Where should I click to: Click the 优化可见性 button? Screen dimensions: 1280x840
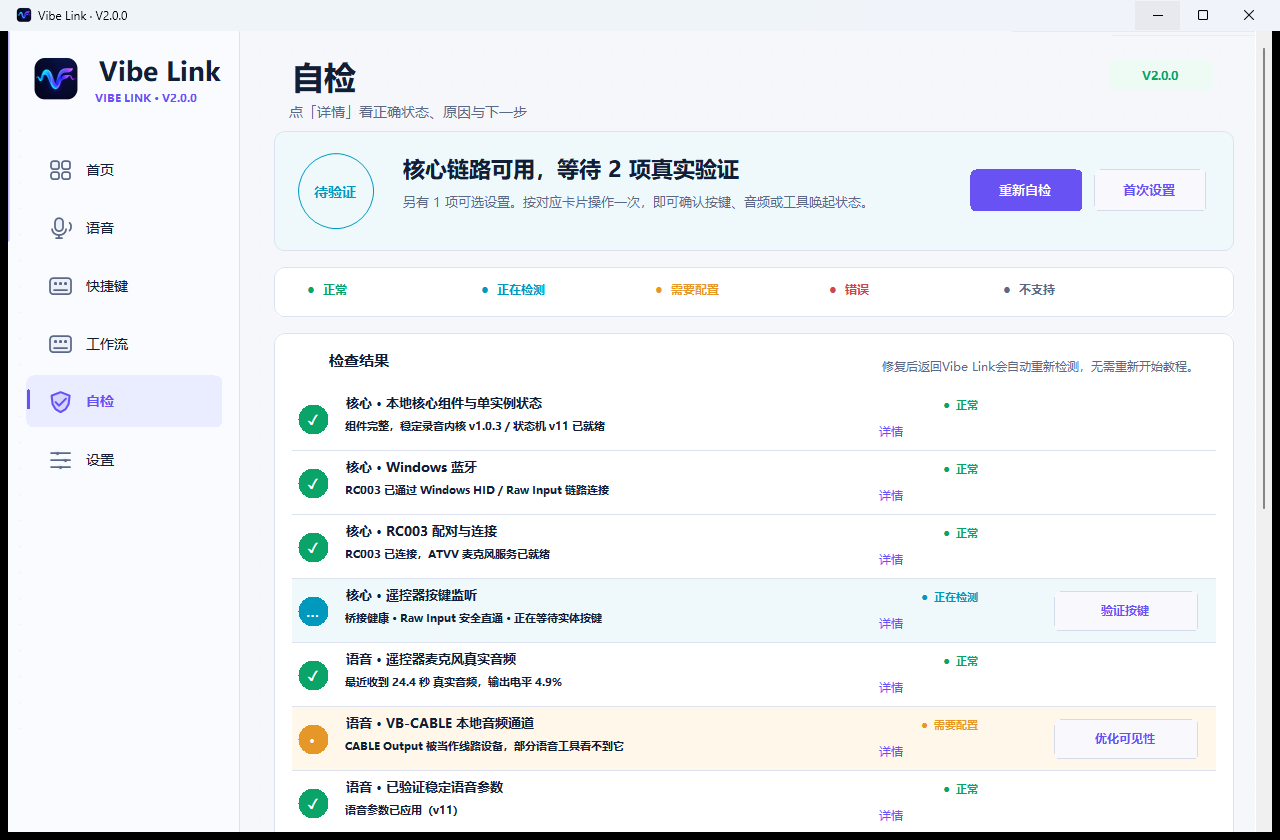click(1125, 739)
